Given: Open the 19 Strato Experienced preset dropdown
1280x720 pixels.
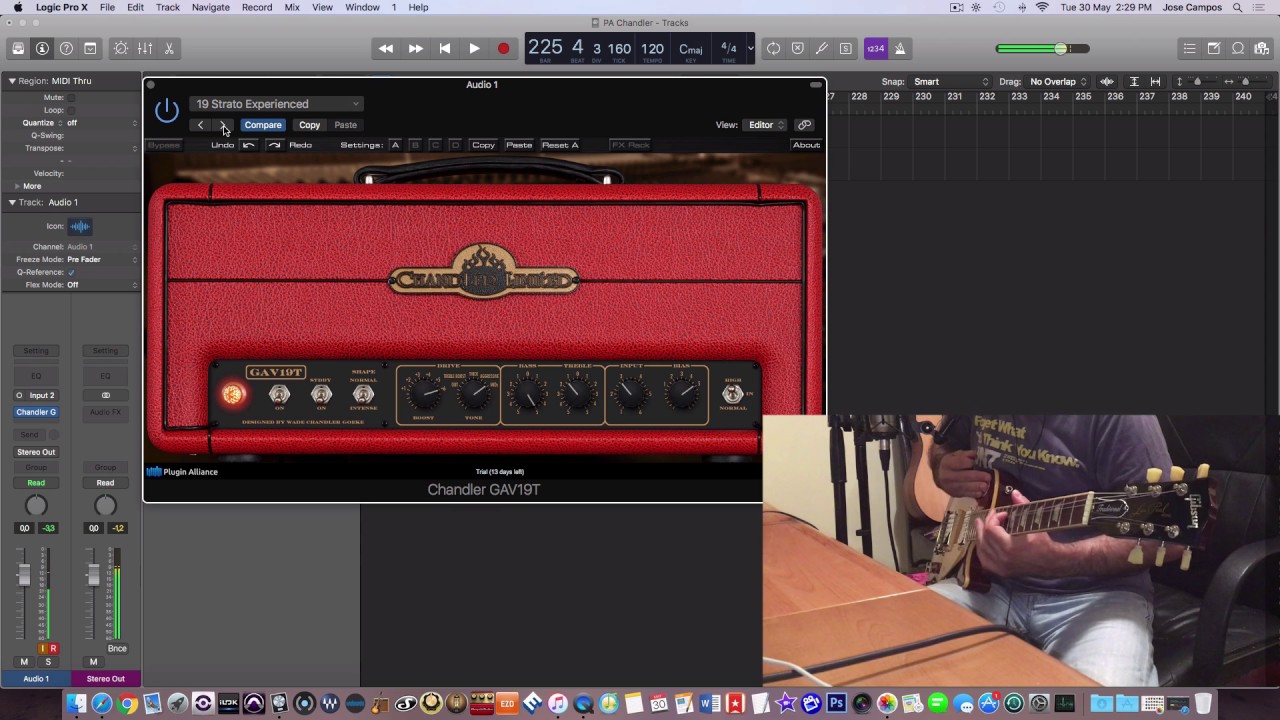Looking at the screenshot, I should 276,104.
